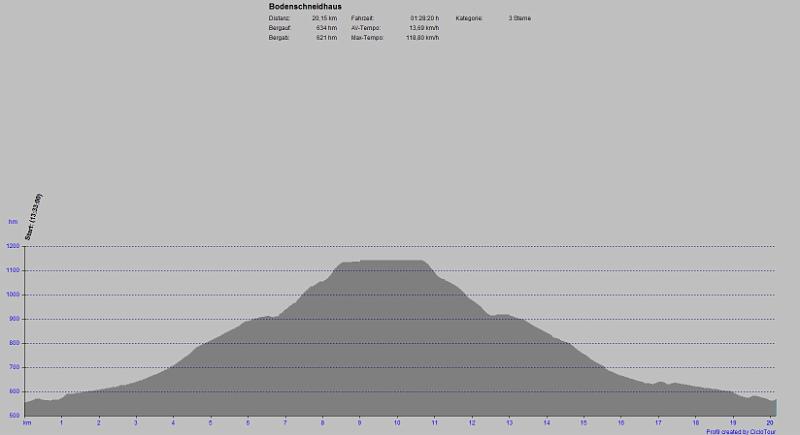Click the AV-Tempo value 13,69 km/h
This screenshot has height=435, width=800.
point(423,28)
